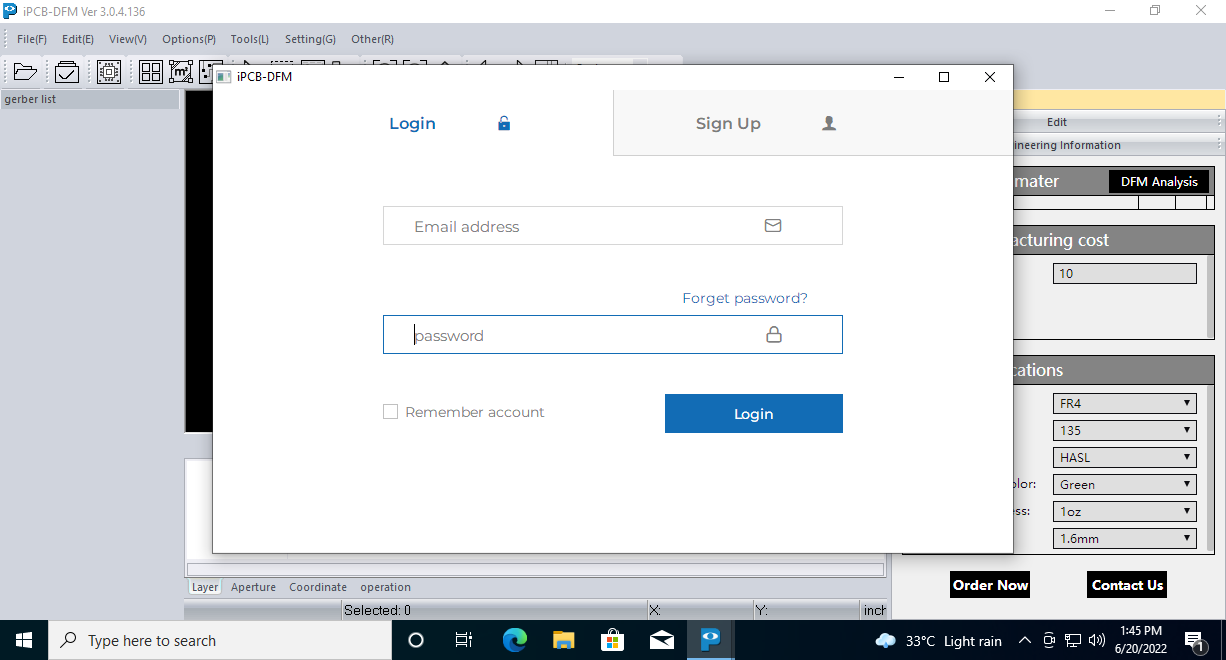Viewport: 1226px width, 660px height.
Task: Click the envelope icon in the email field
Action: tap(773, 226)
